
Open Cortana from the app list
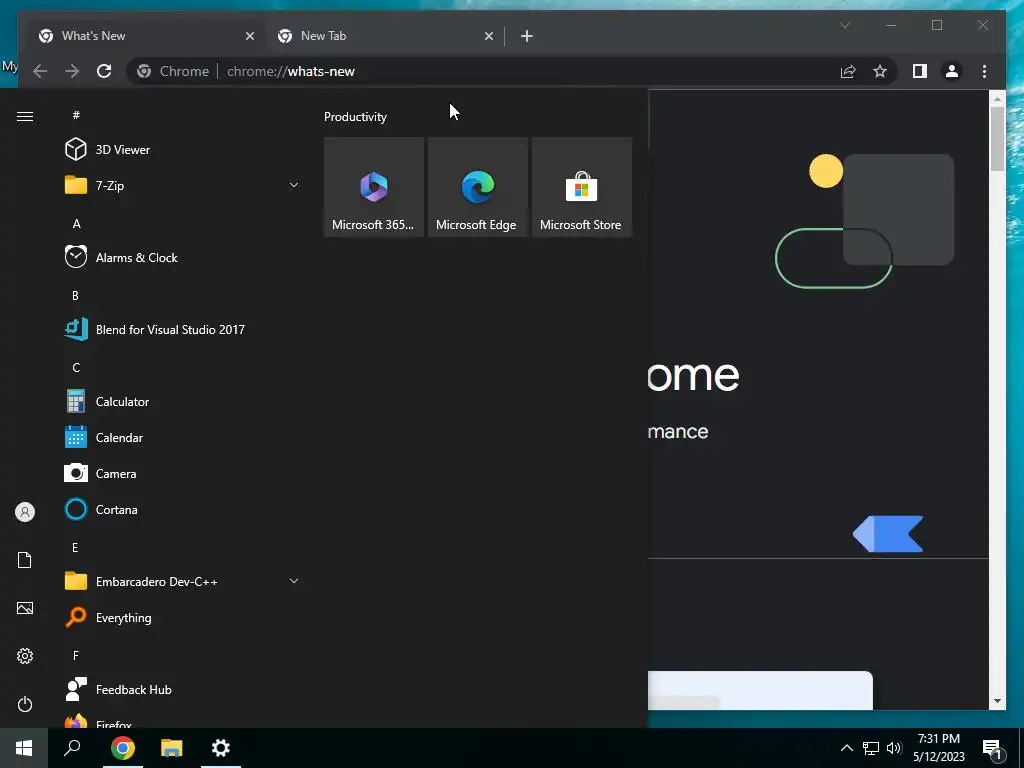tap(183, 509)
